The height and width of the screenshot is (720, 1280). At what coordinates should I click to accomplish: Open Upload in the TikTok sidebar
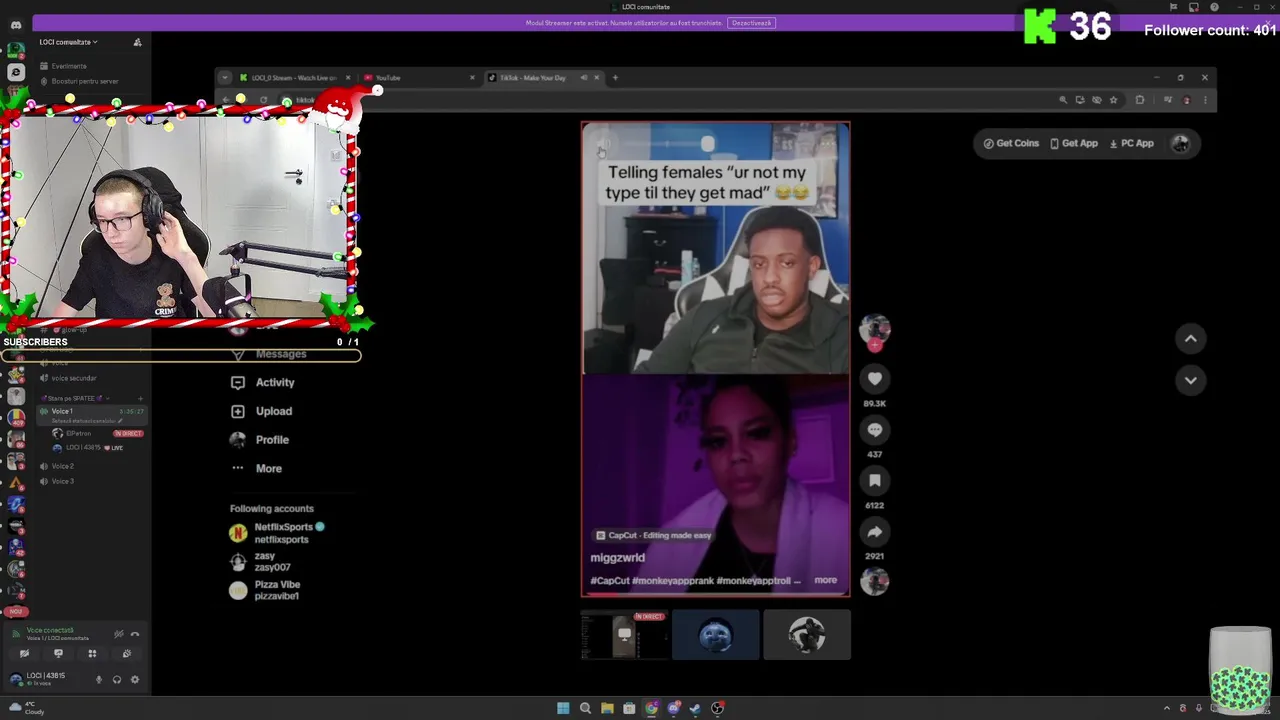(x=262, y=411)
